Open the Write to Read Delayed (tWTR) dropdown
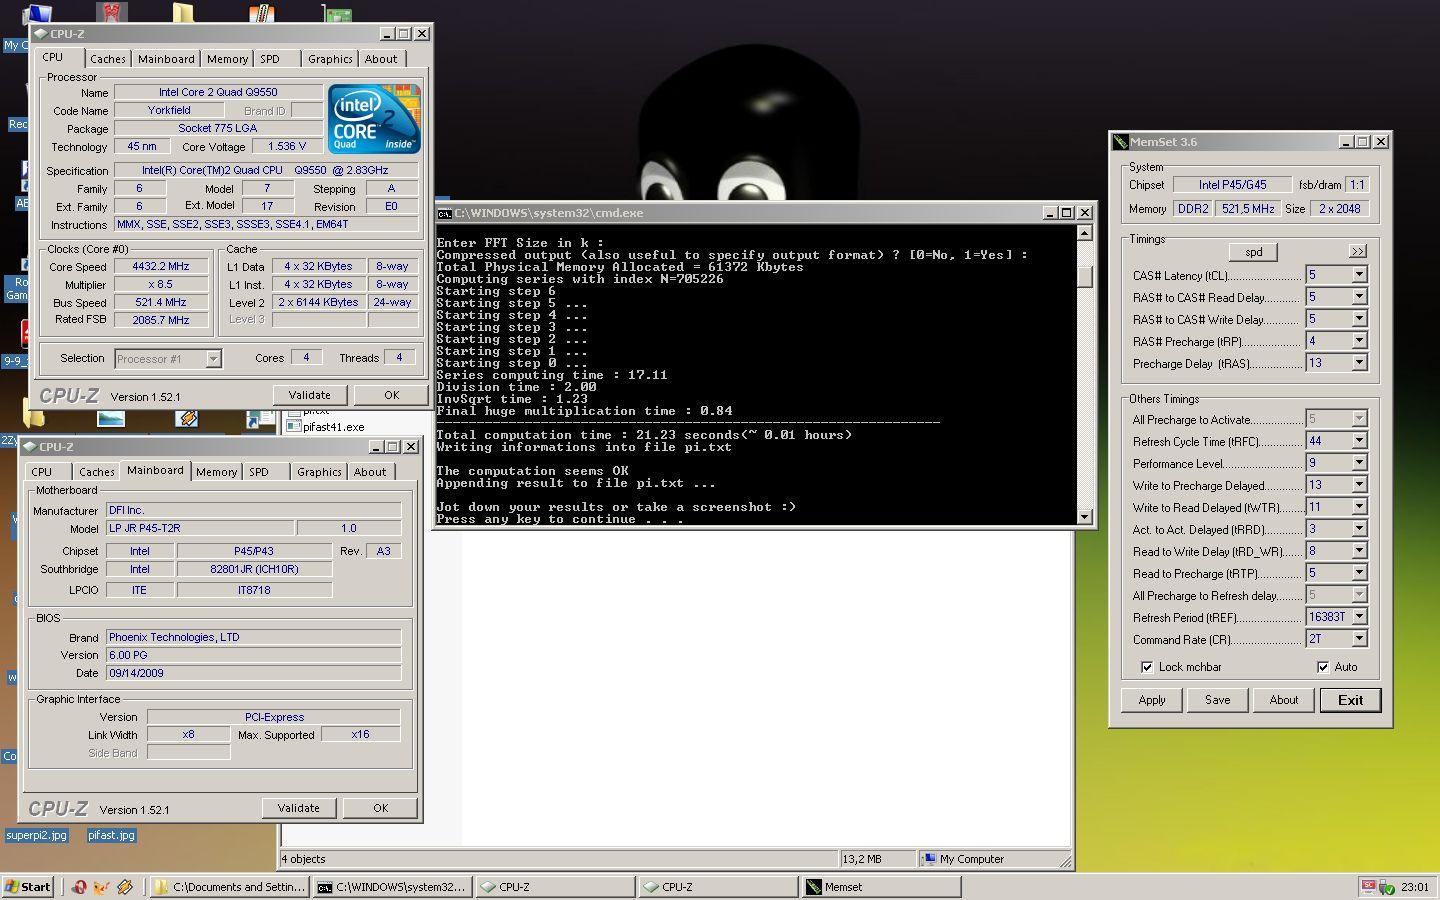This screenshot has width=1440, height=900. click(1359, 507)
